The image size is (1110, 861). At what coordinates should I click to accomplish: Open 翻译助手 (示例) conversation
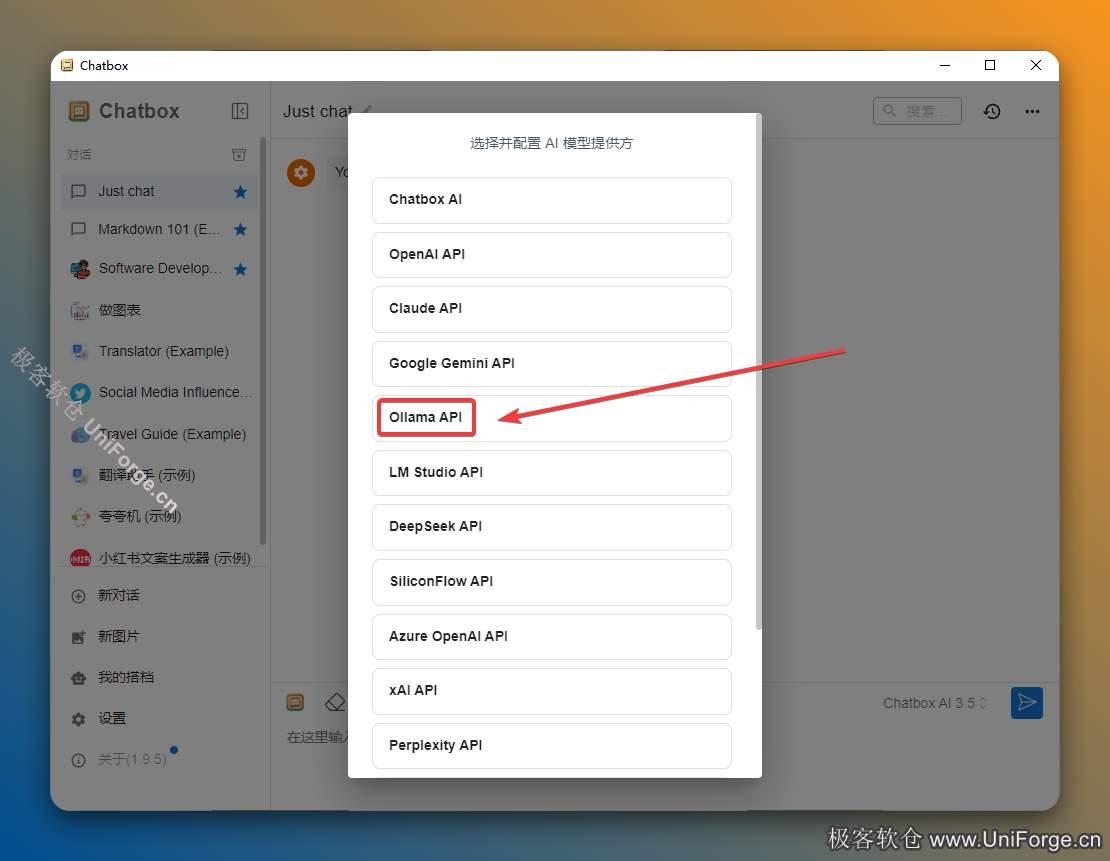click(x=159, y=475)
